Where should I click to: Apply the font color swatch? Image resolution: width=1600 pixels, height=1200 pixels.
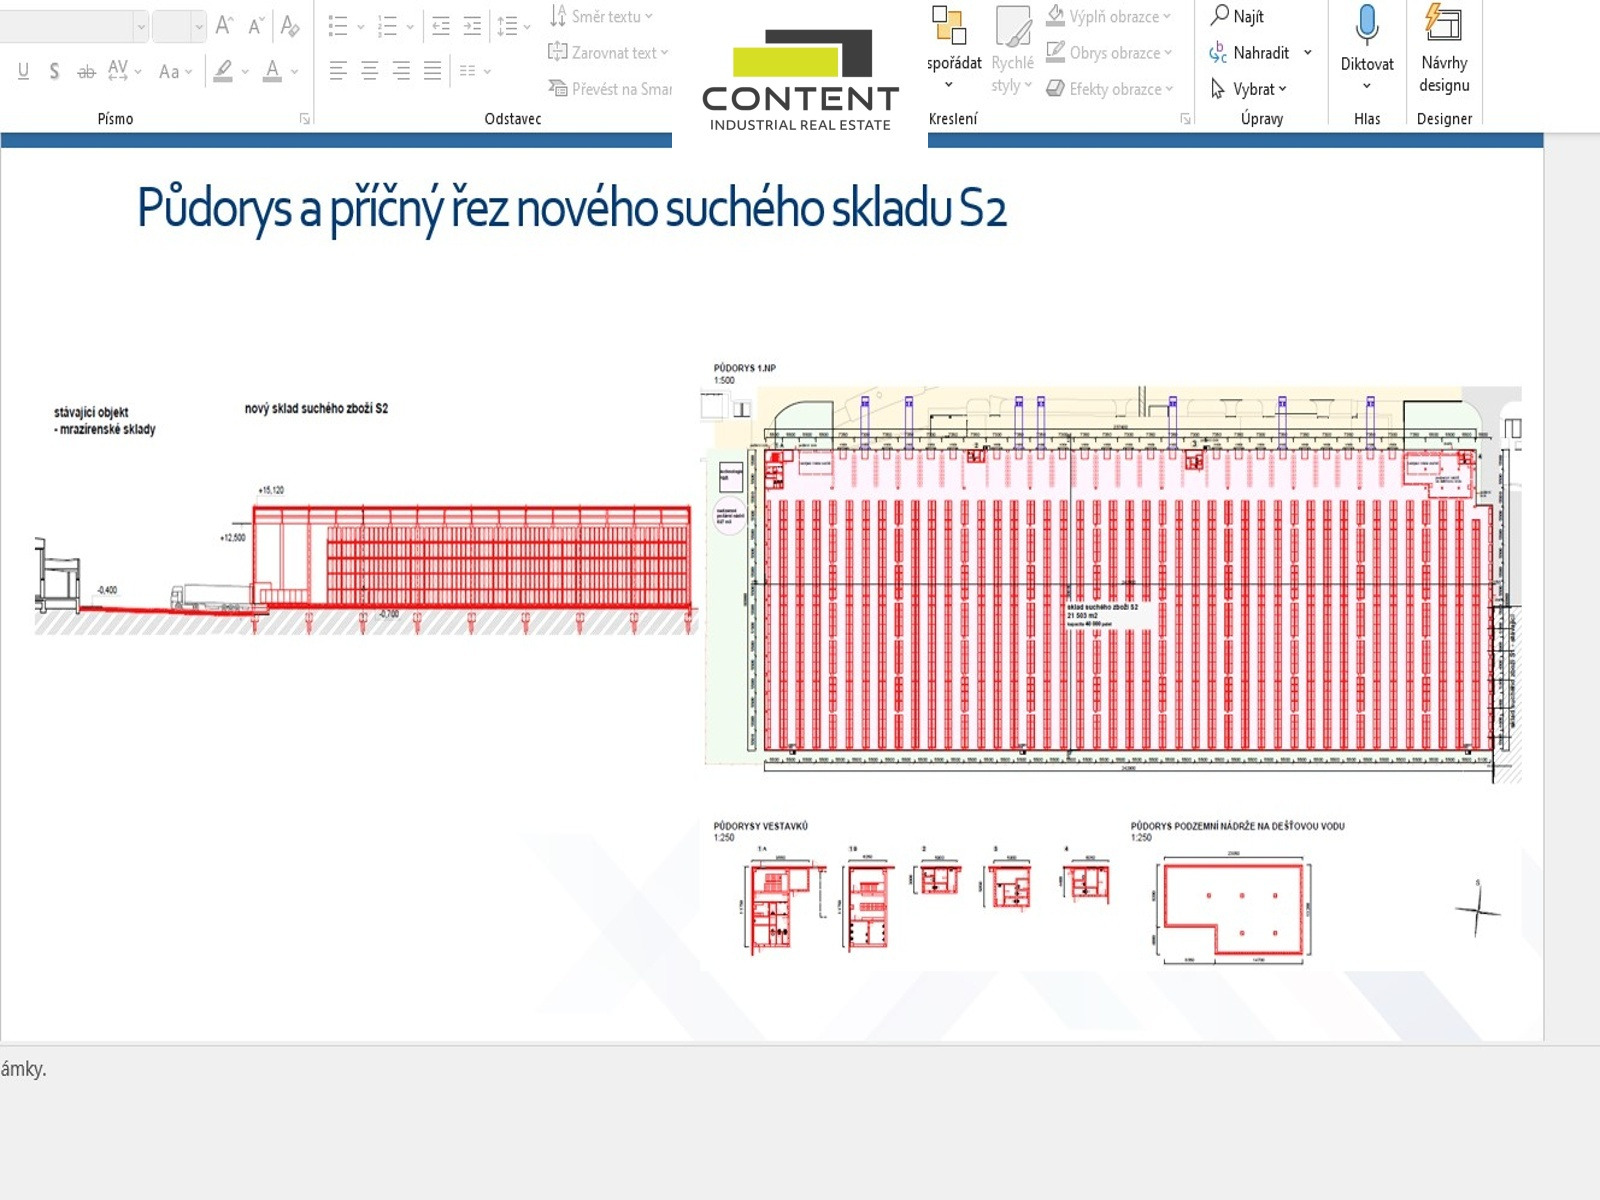tap(272, 71)
